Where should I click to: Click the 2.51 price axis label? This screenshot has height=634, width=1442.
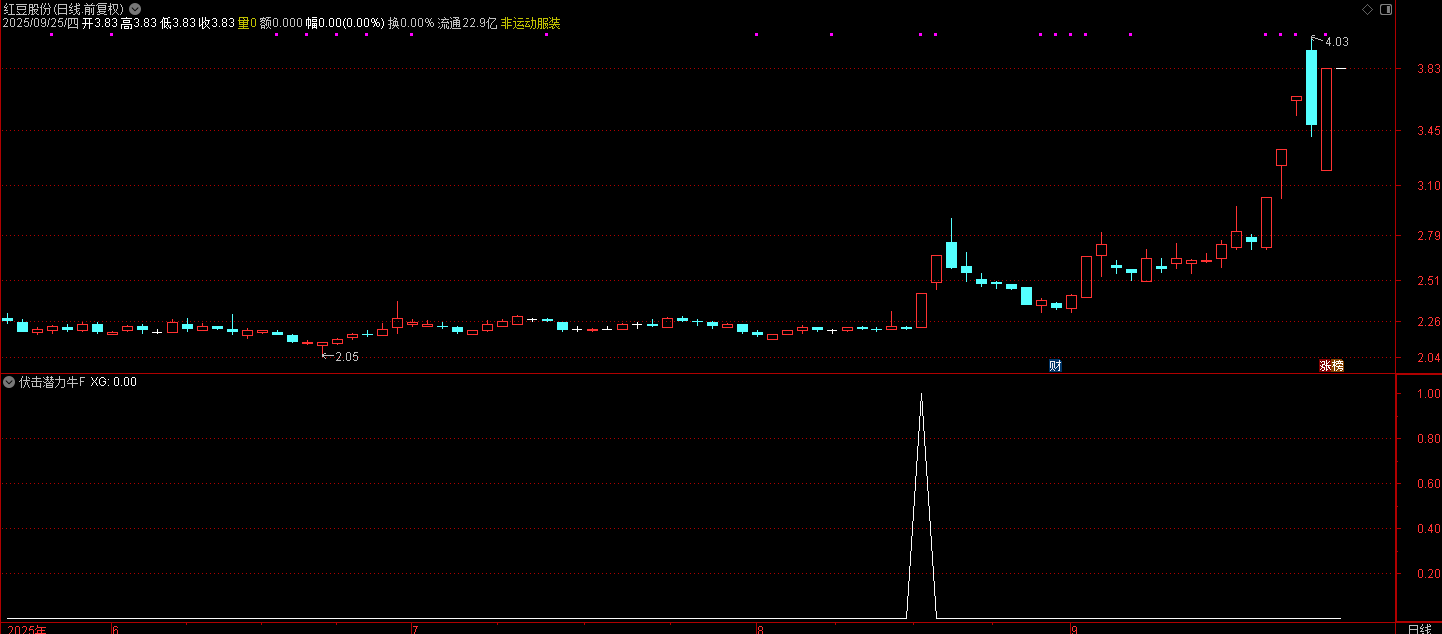[1427, 281]
